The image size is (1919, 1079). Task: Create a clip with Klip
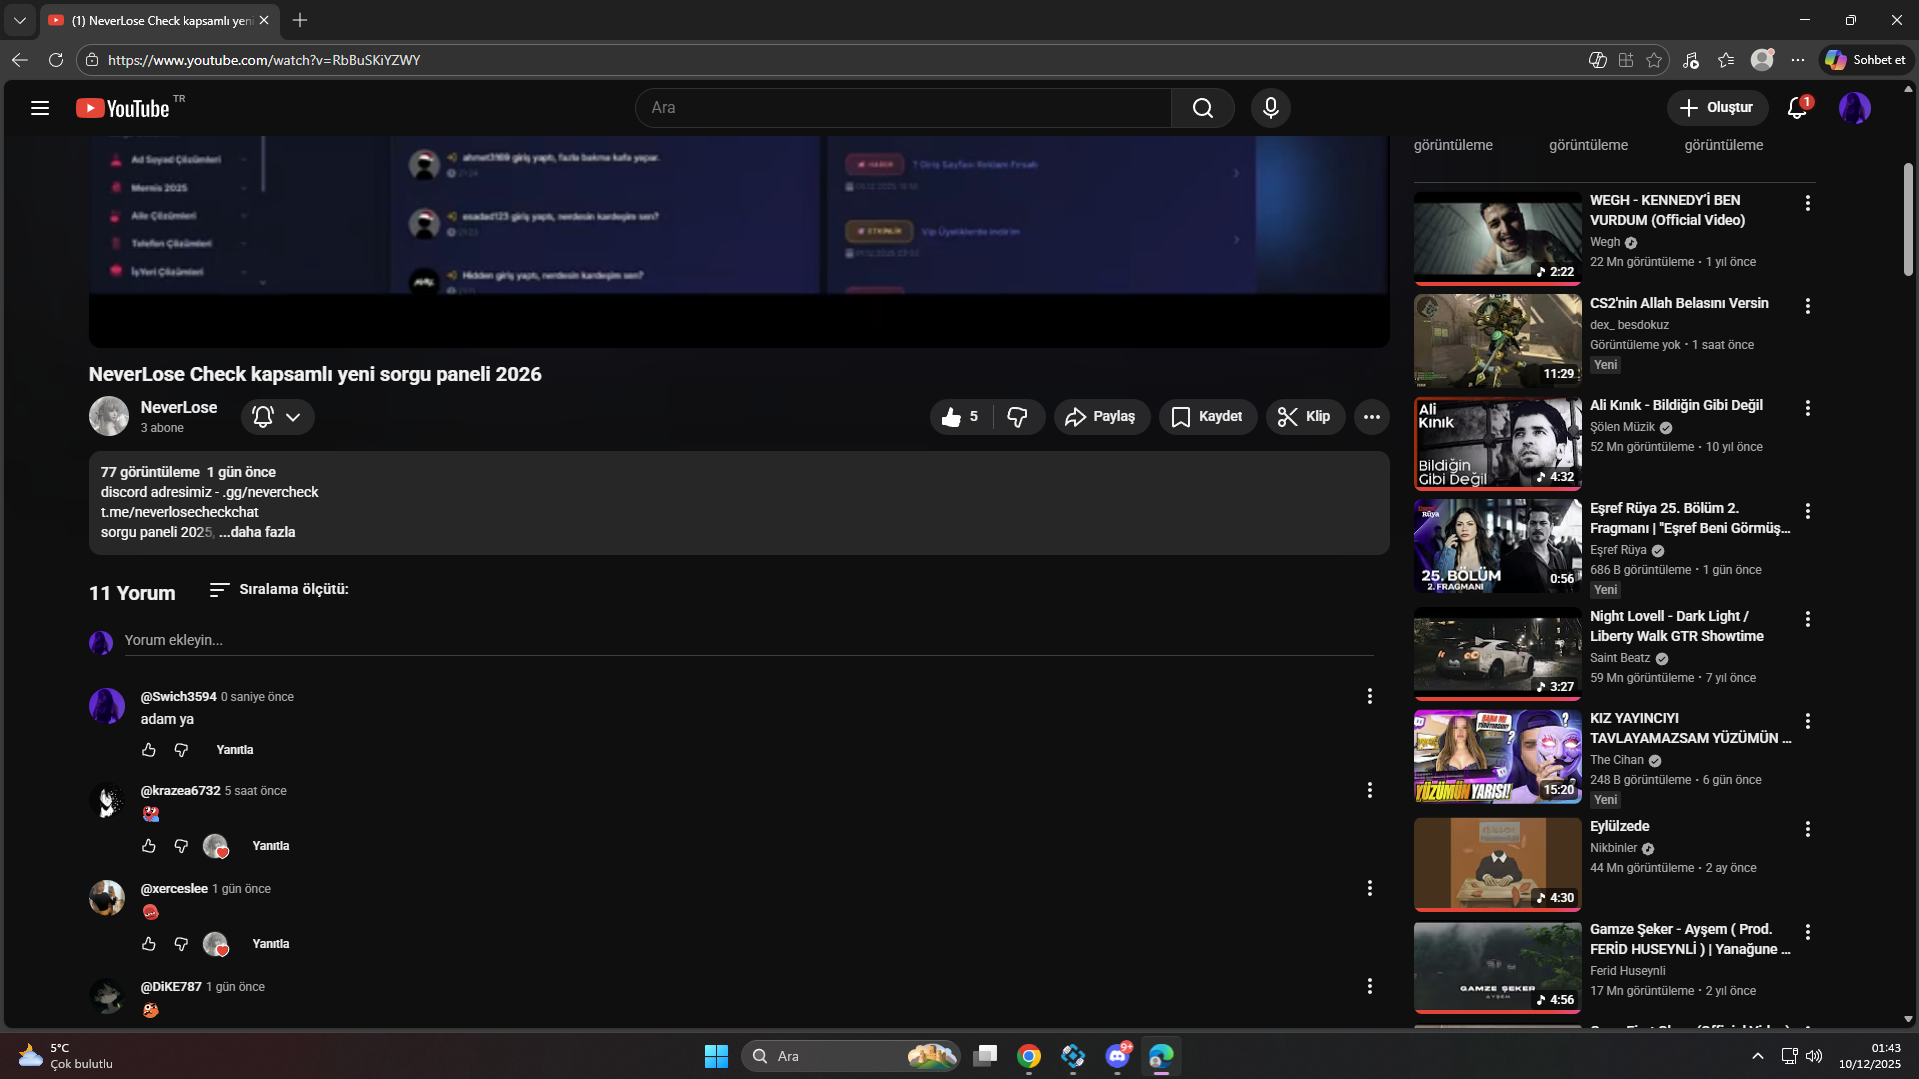click(x=1305, y=417)
